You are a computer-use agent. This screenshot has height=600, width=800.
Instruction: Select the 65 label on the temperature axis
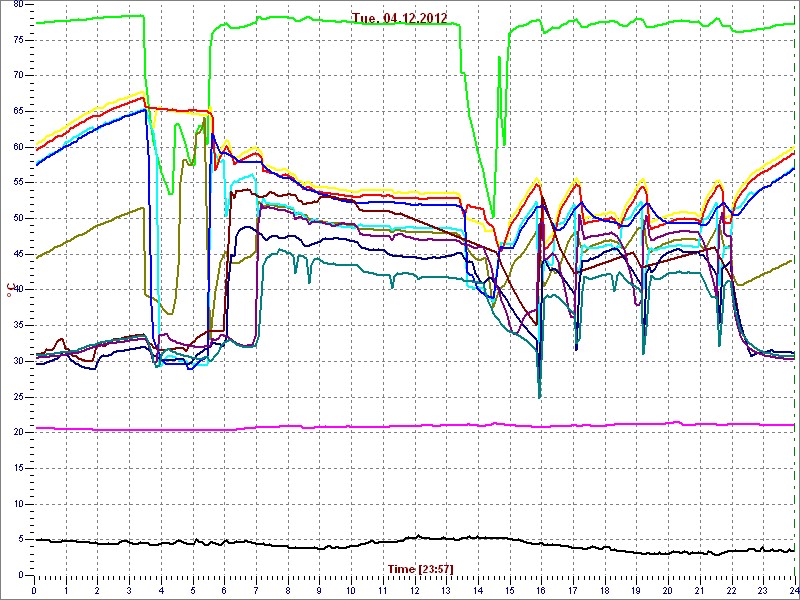point(18,111)
